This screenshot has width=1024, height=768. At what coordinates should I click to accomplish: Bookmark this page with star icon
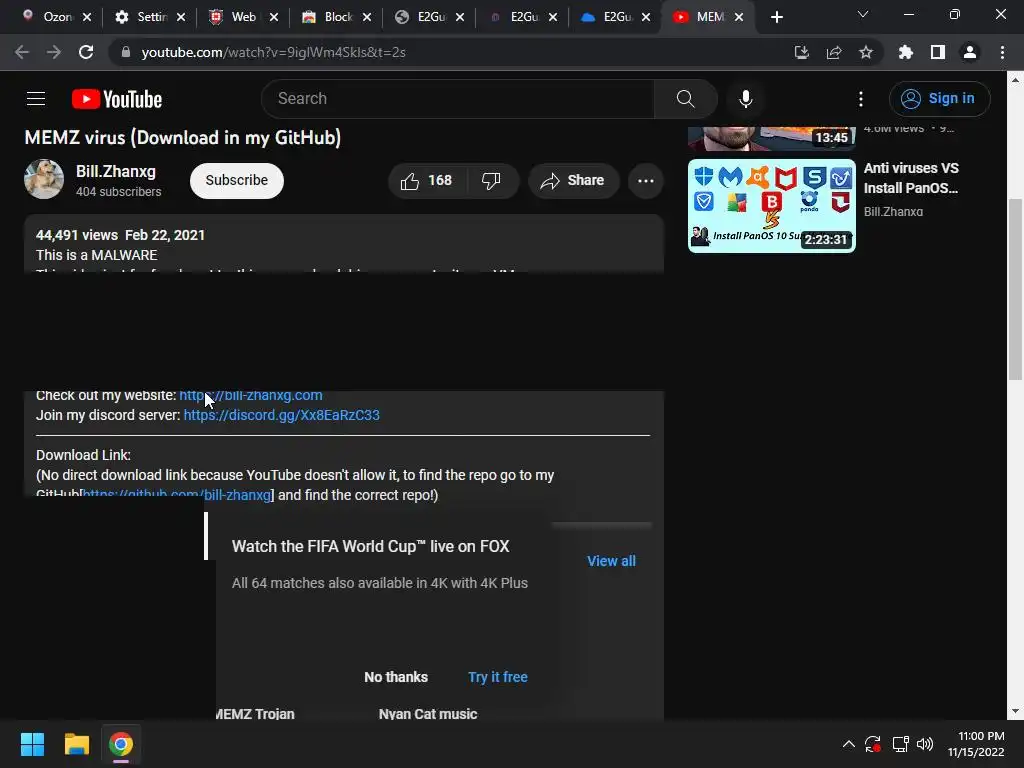[x=865, y=52]
